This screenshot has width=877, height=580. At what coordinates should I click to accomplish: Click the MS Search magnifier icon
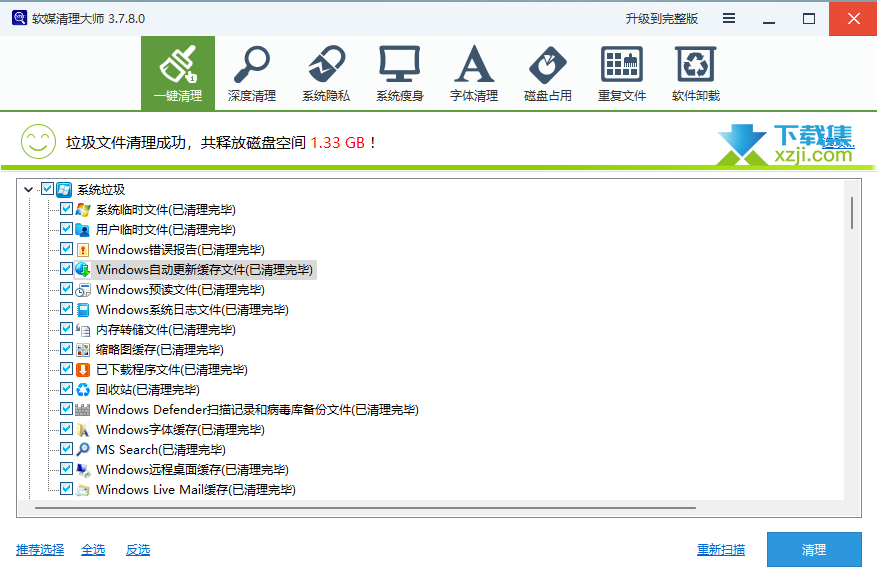tap(83, 450)
